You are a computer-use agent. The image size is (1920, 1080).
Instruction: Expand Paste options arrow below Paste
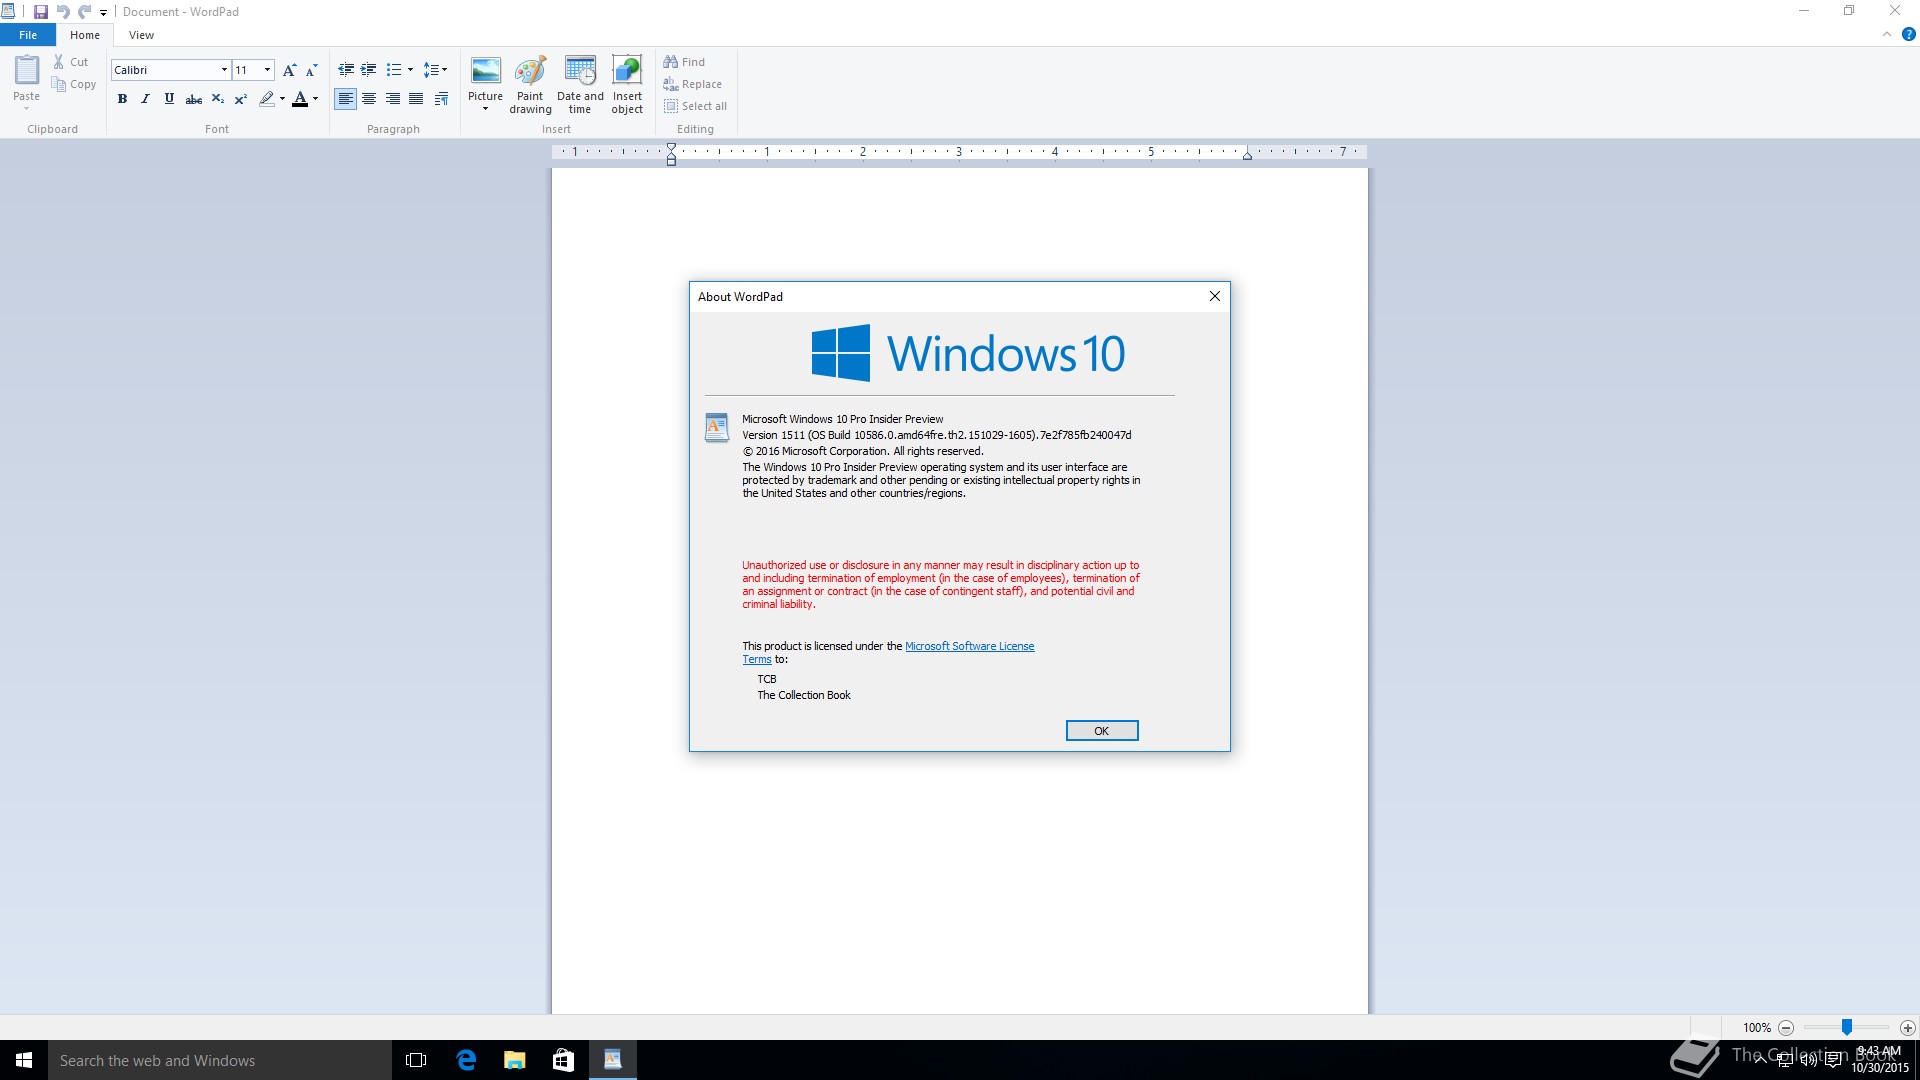[x=26, y=108]
